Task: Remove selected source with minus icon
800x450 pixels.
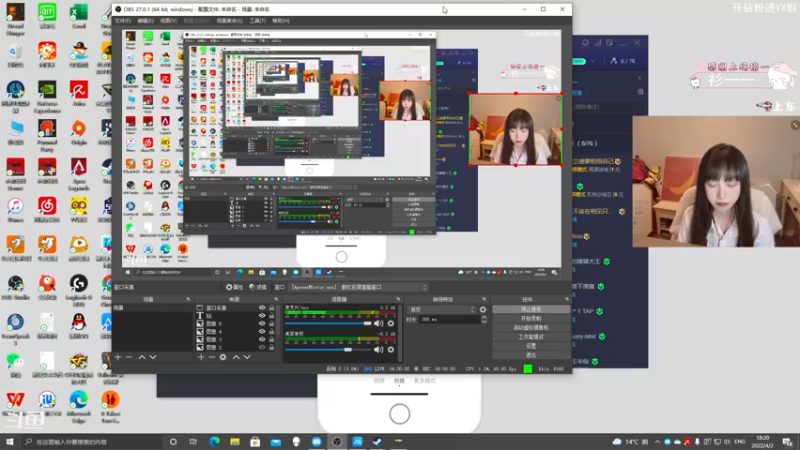Action: coord(212,357)
